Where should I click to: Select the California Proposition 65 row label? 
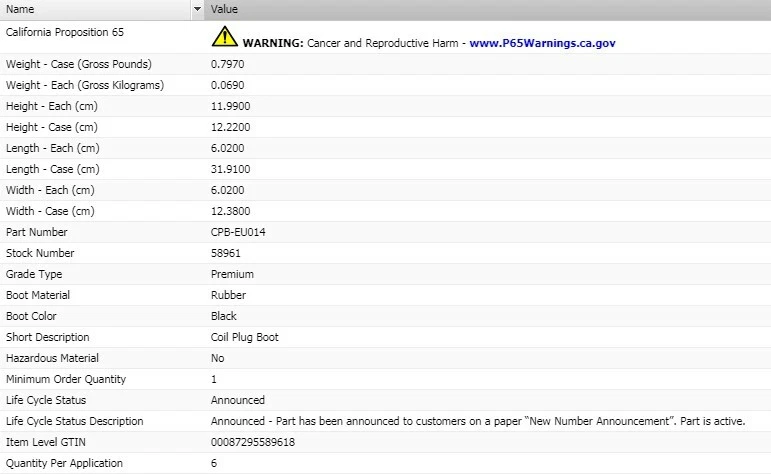tap(65, 32)
